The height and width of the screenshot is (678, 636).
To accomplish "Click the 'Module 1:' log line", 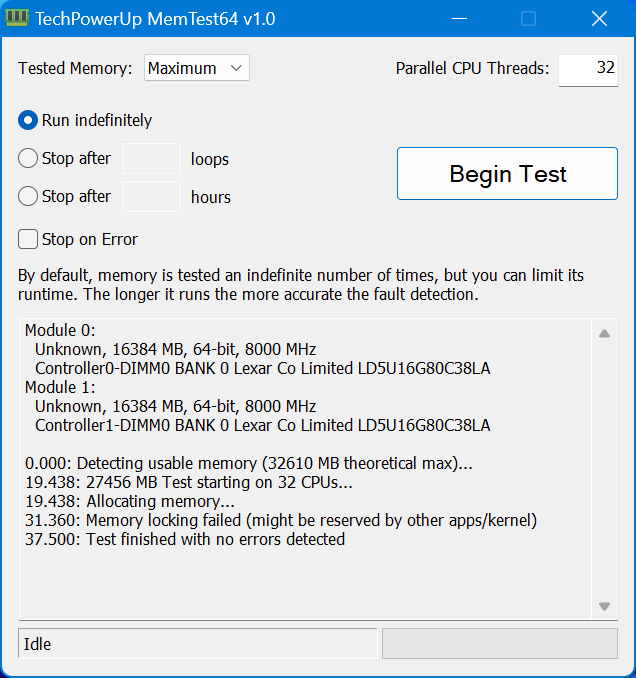I will tap(60, 387).
